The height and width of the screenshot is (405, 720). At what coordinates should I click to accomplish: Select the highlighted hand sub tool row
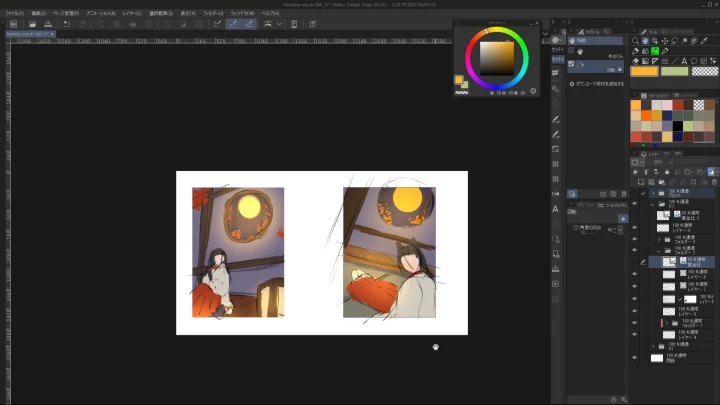595,40
